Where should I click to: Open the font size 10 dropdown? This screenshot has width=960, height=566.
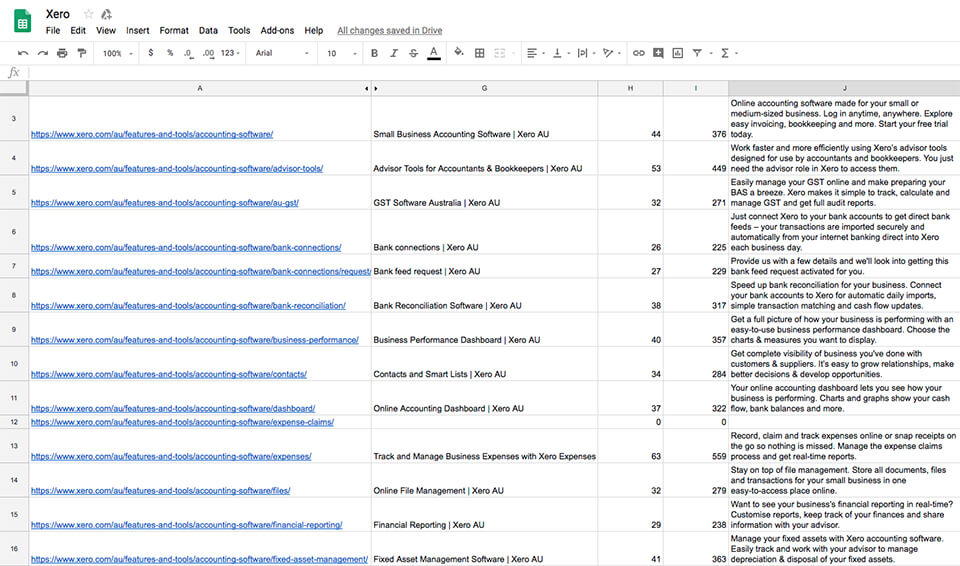pos(341,53)
